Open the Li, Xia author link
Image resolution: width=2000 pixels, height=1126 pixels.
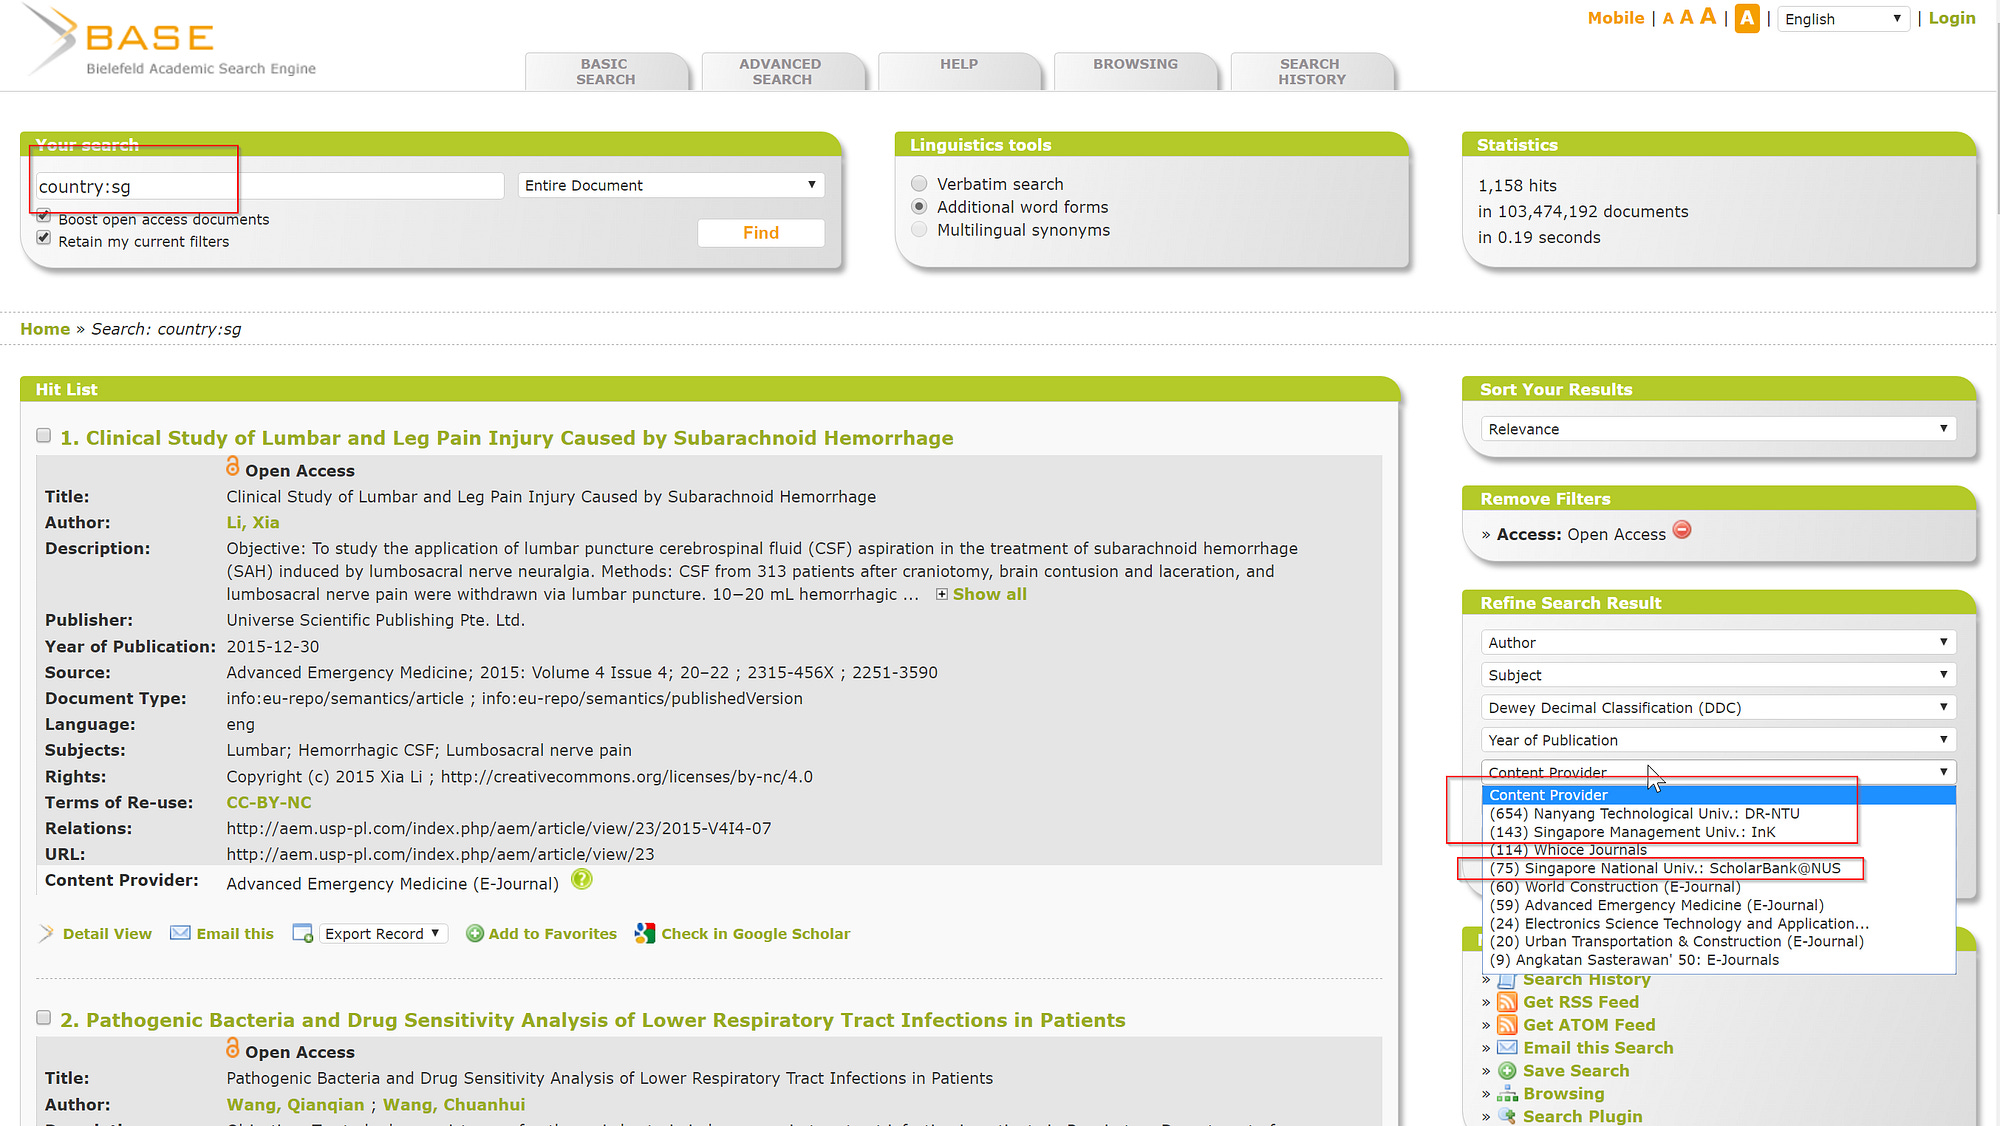click(x=252, y=523)
